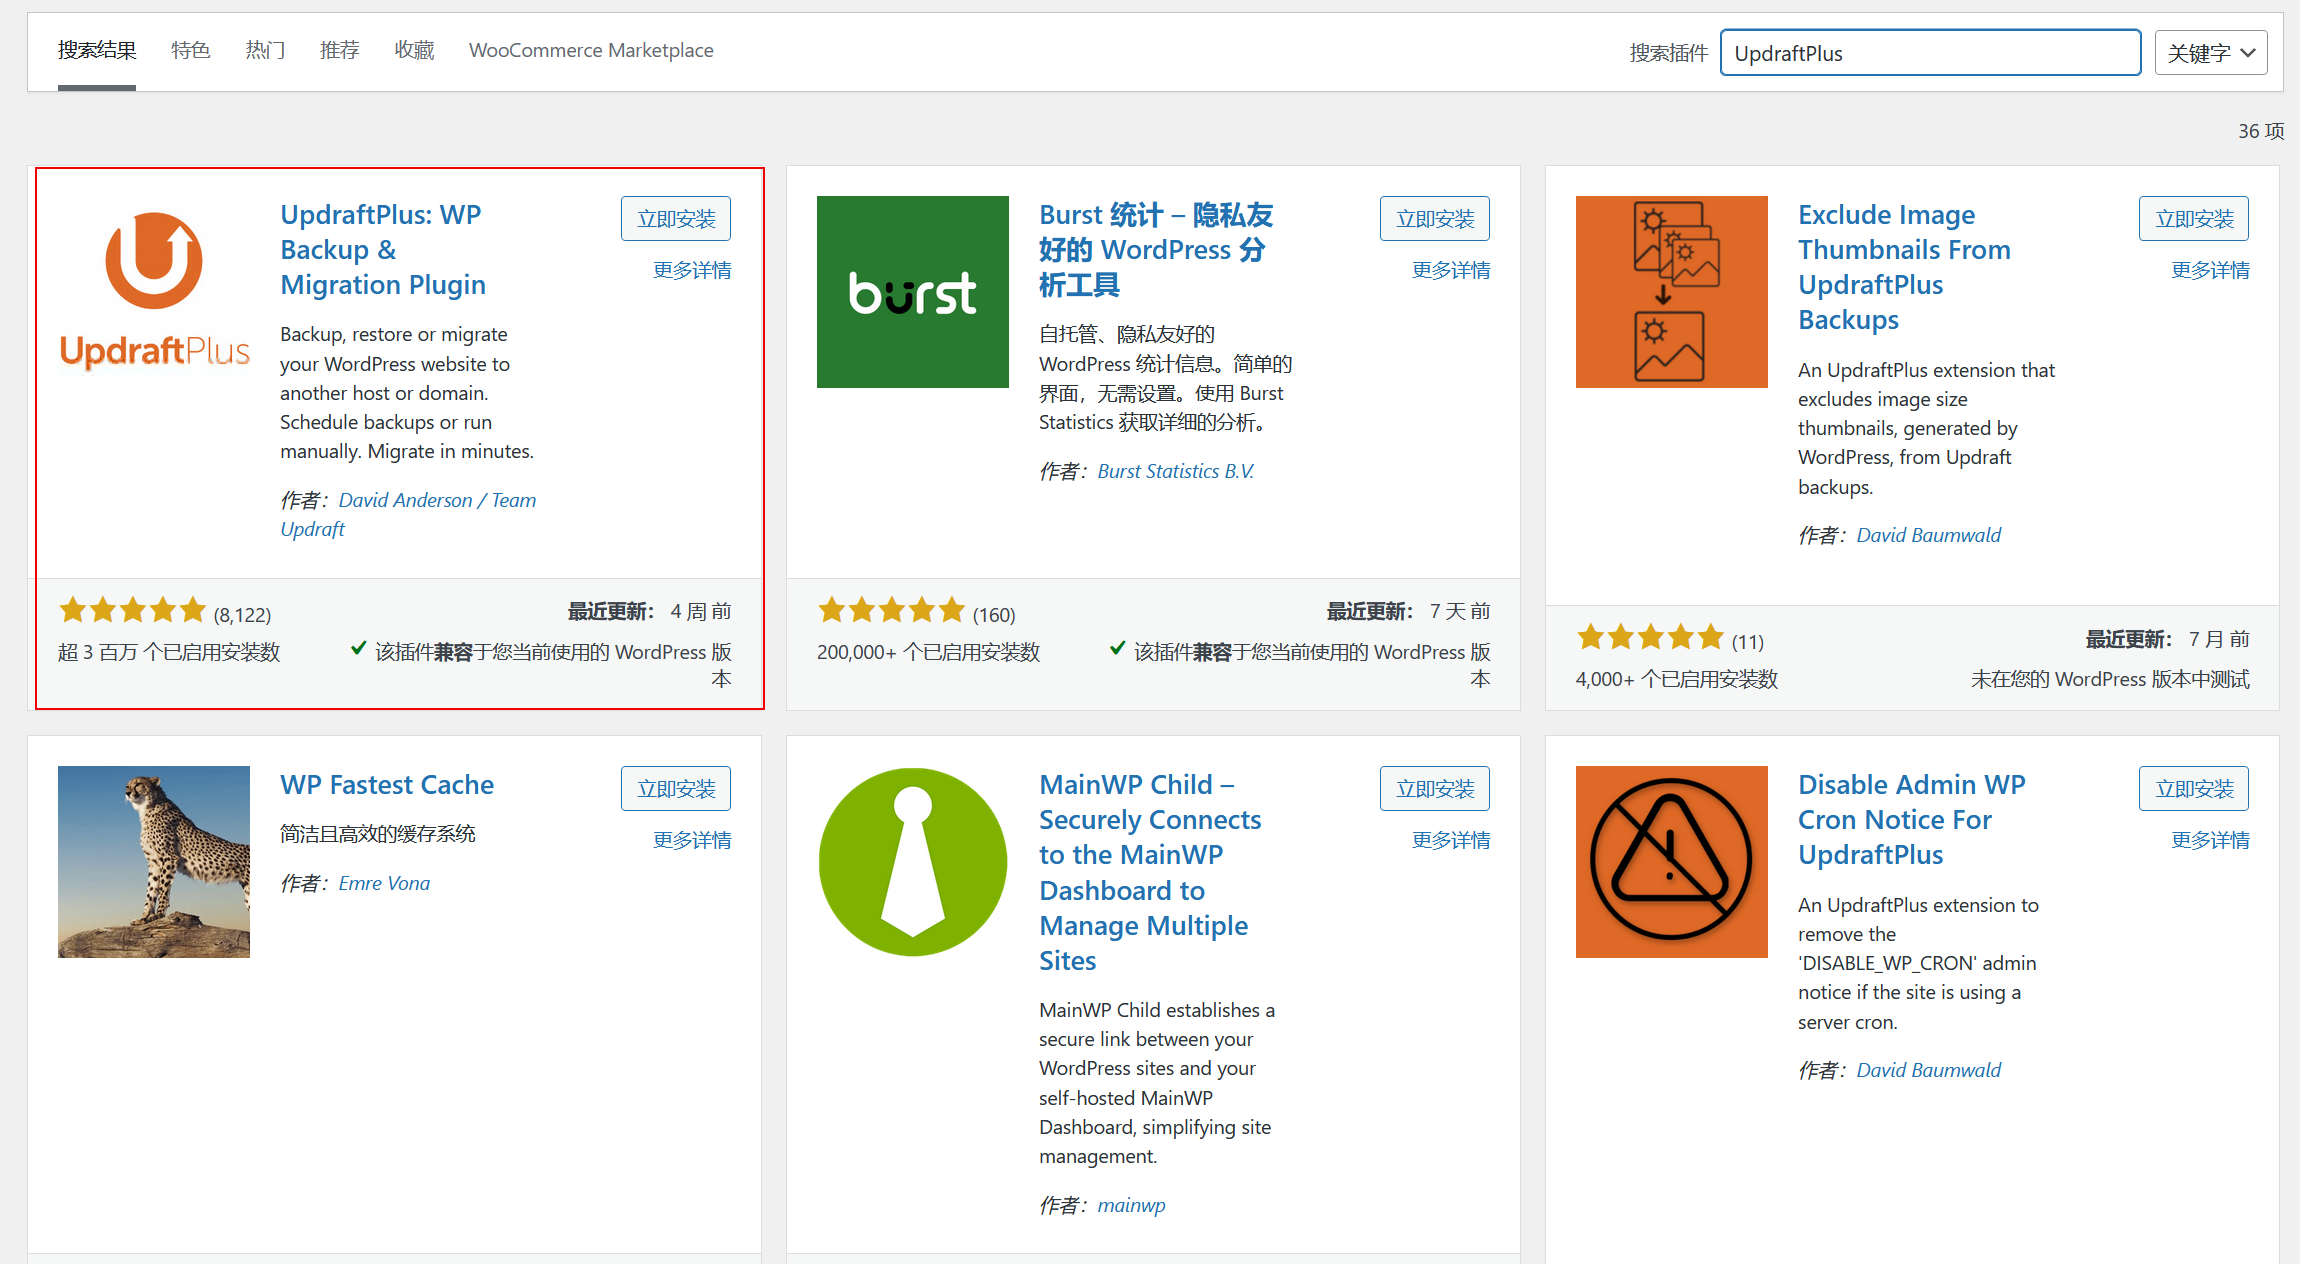Switch to the 特色 tab
The image size is (2300, 1264).
pyautogui.click(x=190, y=50)
